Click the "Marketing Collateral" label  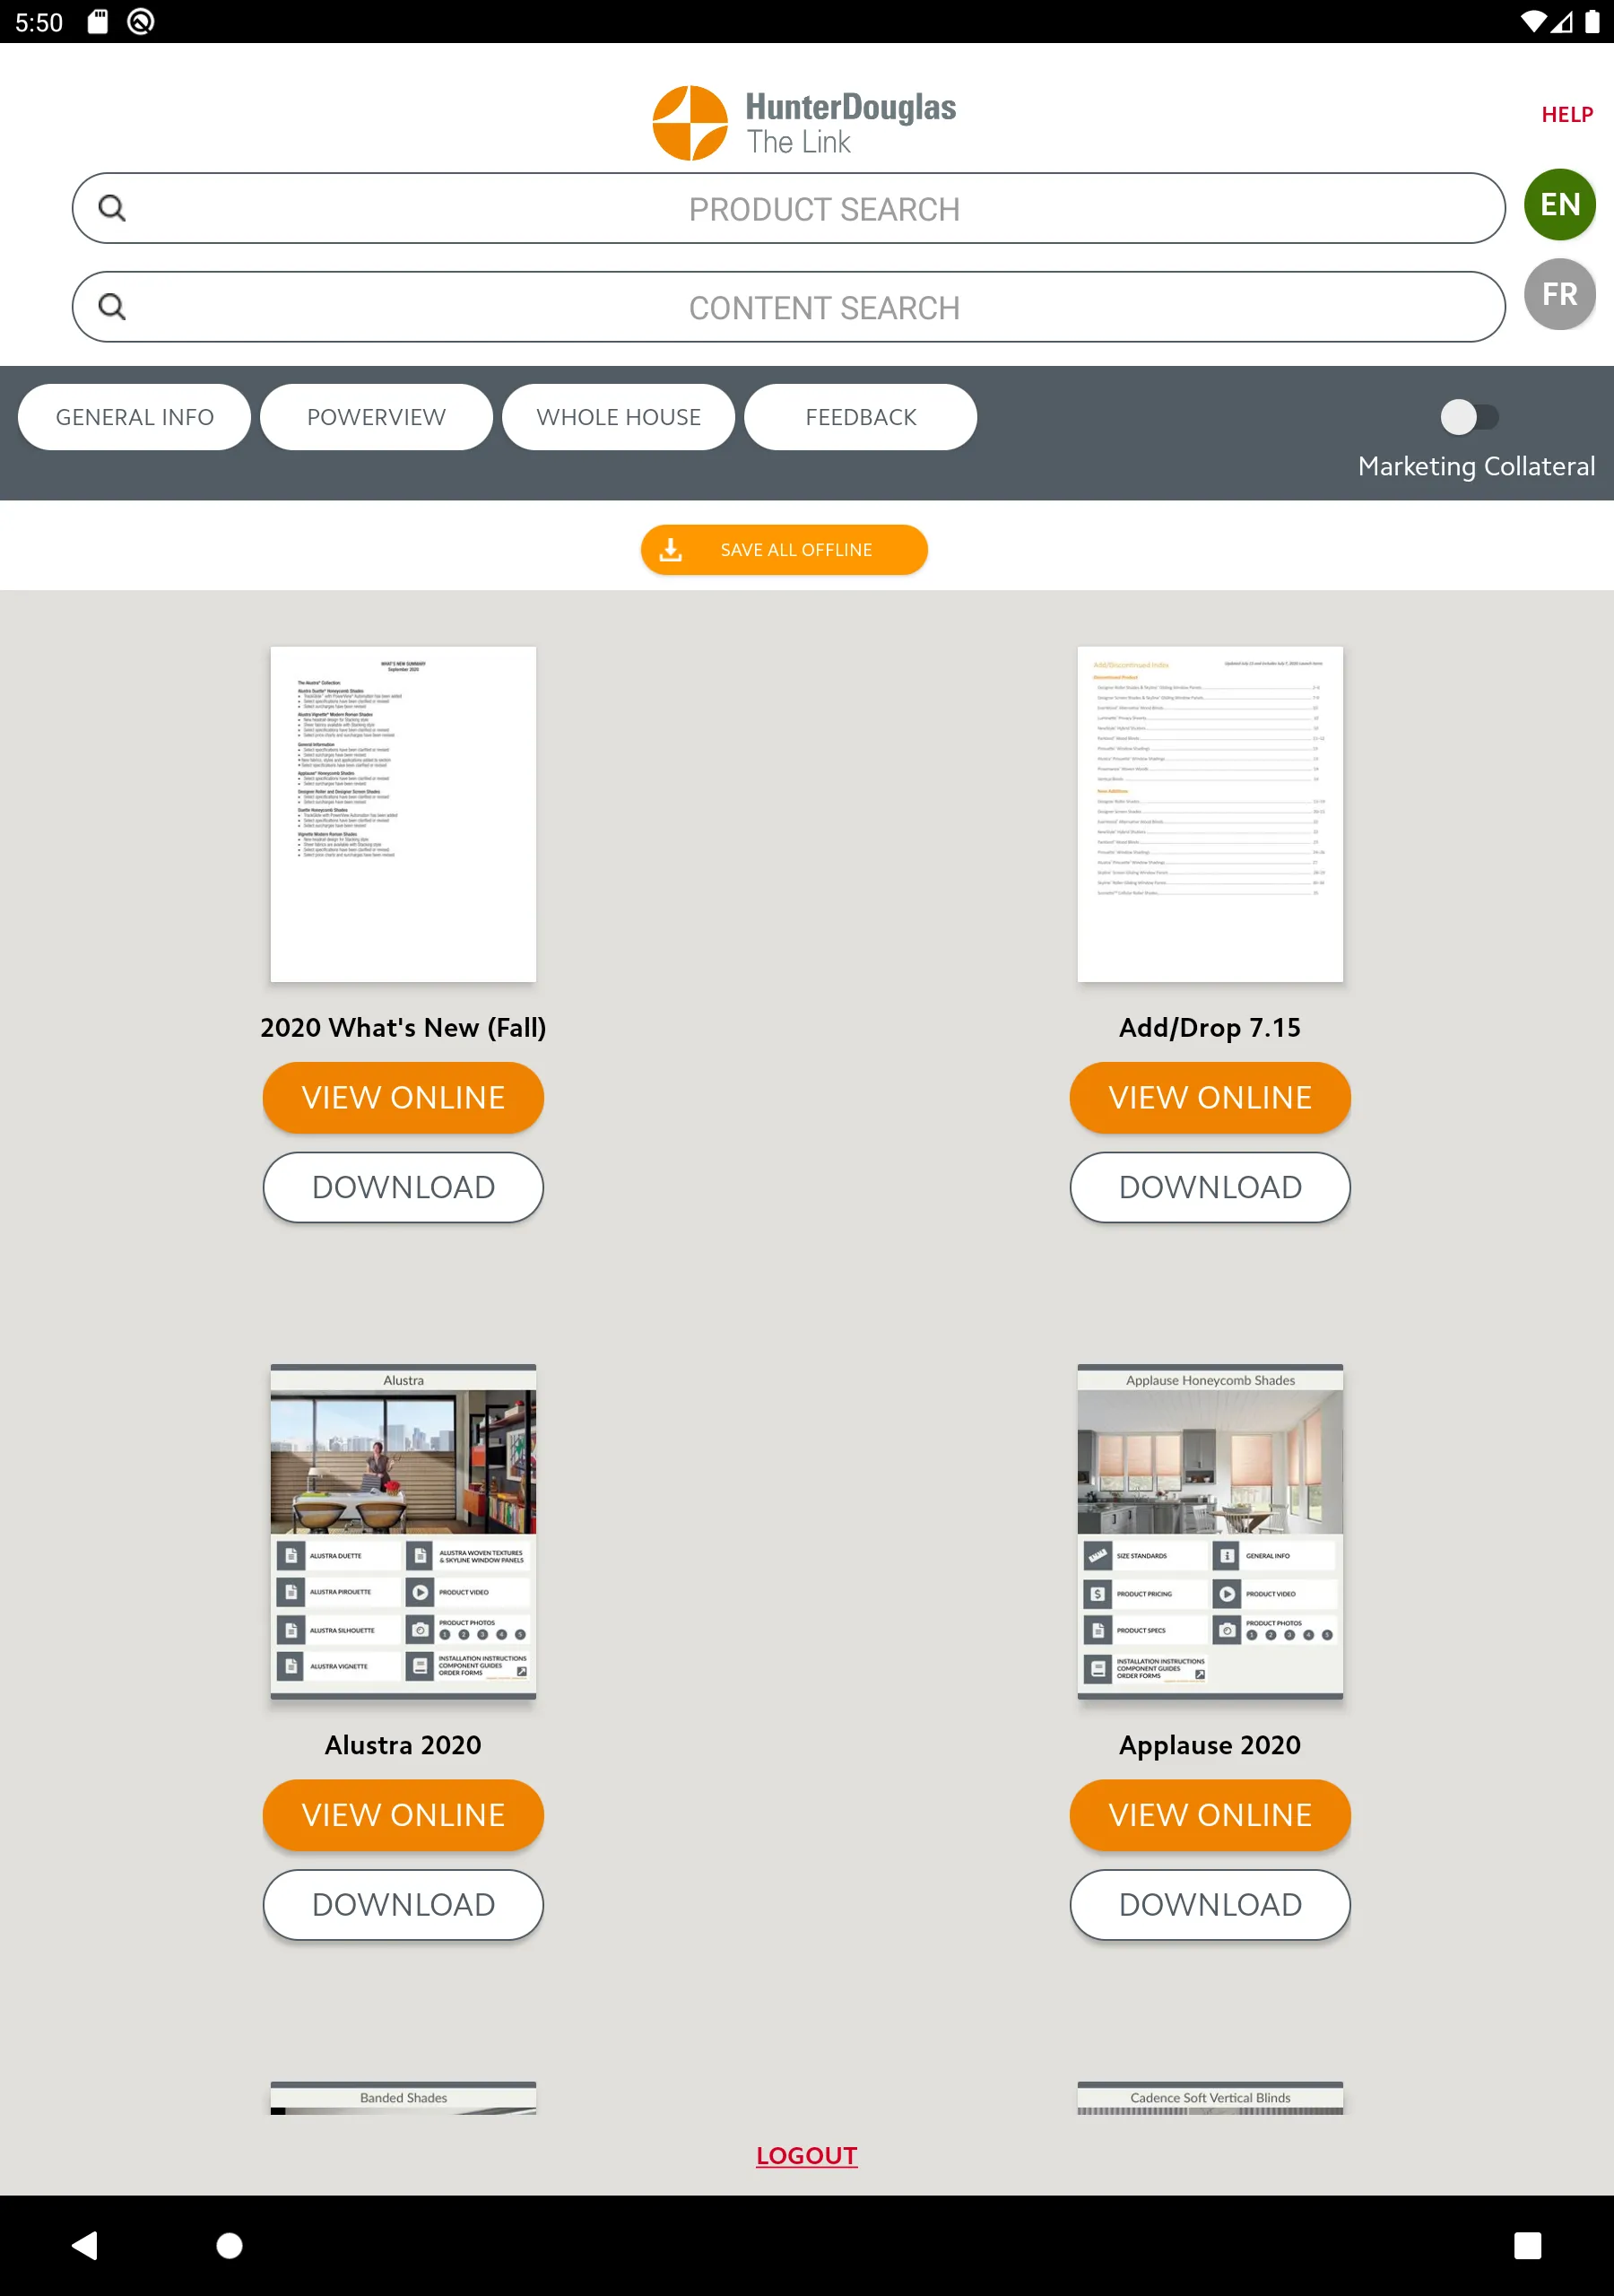tap(1476, 467)
